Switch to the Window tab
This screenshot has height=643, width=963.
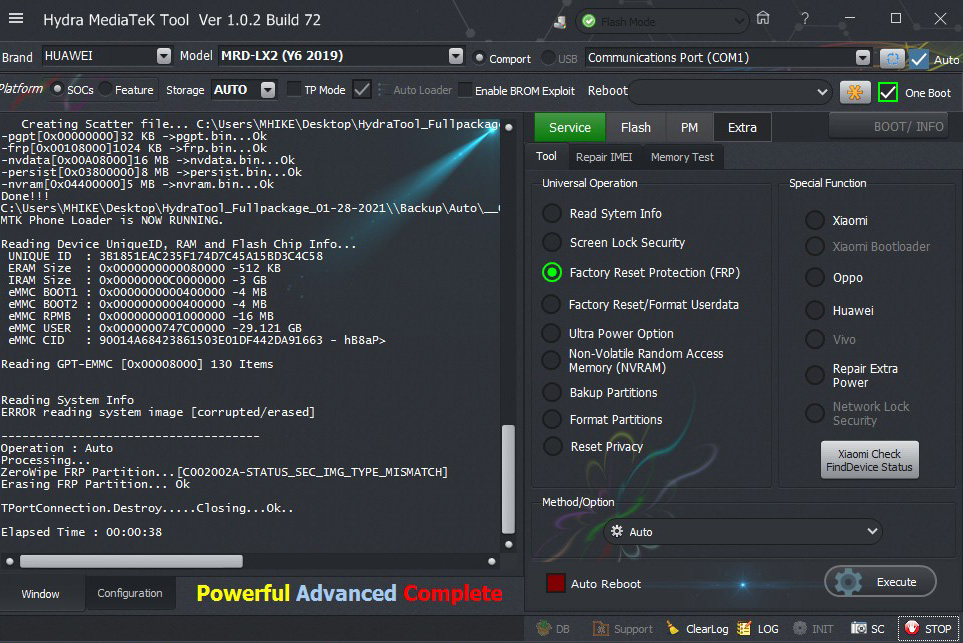[41, 594]
